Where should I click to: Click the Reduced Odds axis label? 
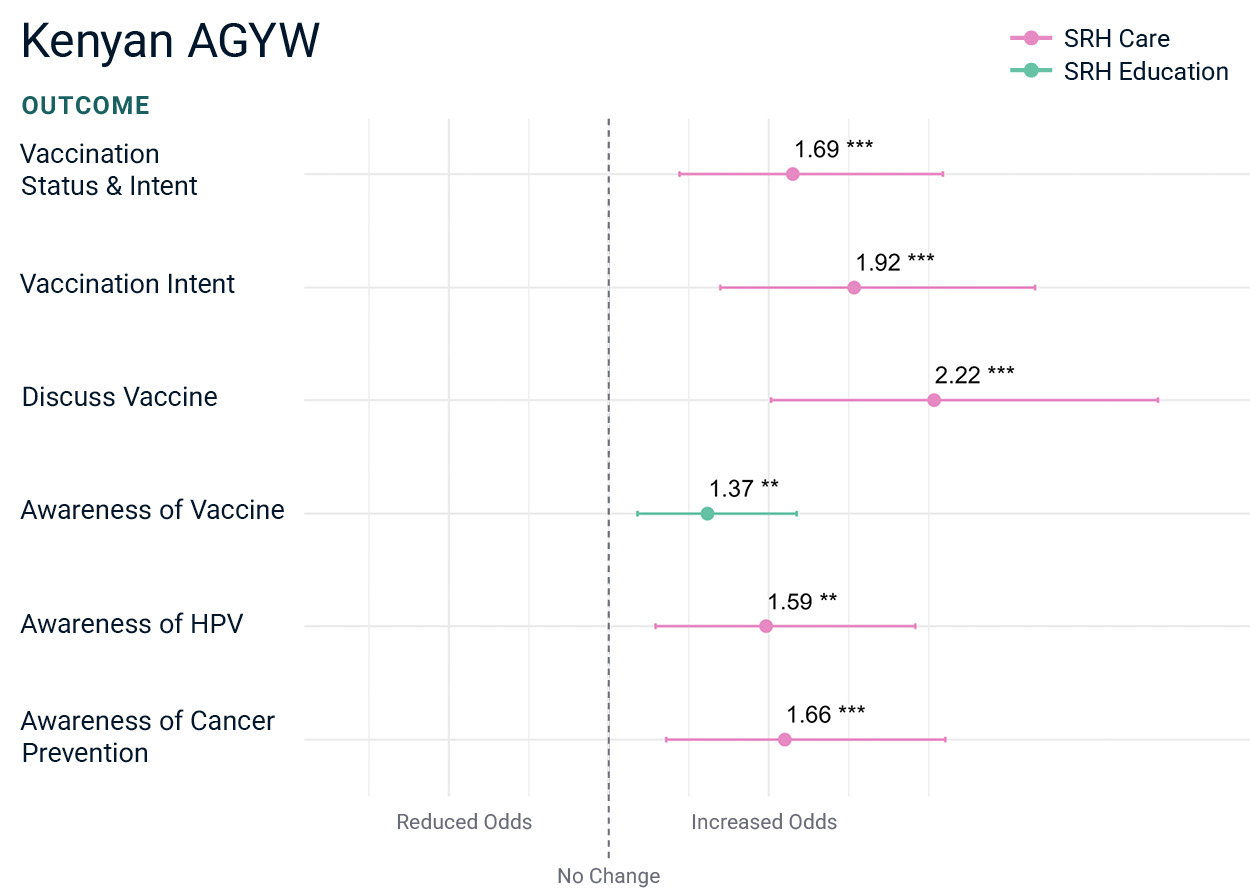(464, 822)
